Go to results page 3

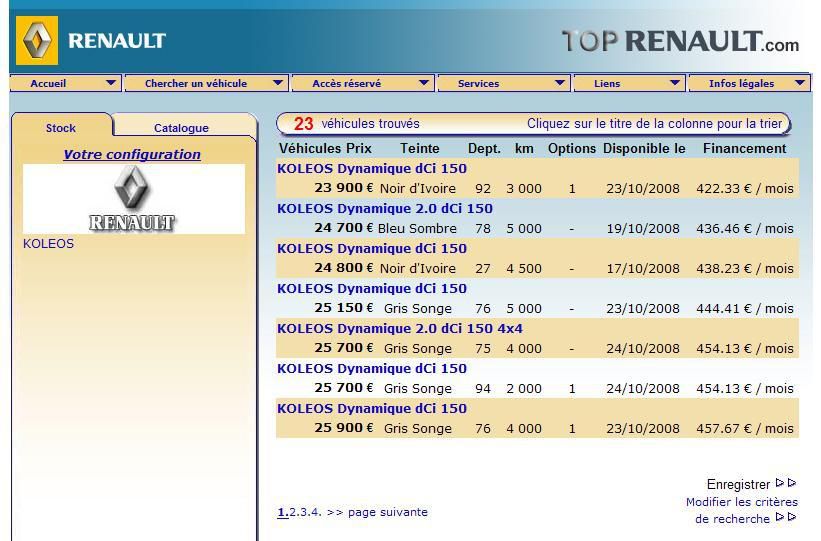pyautogui.click(x=304, y=512)
